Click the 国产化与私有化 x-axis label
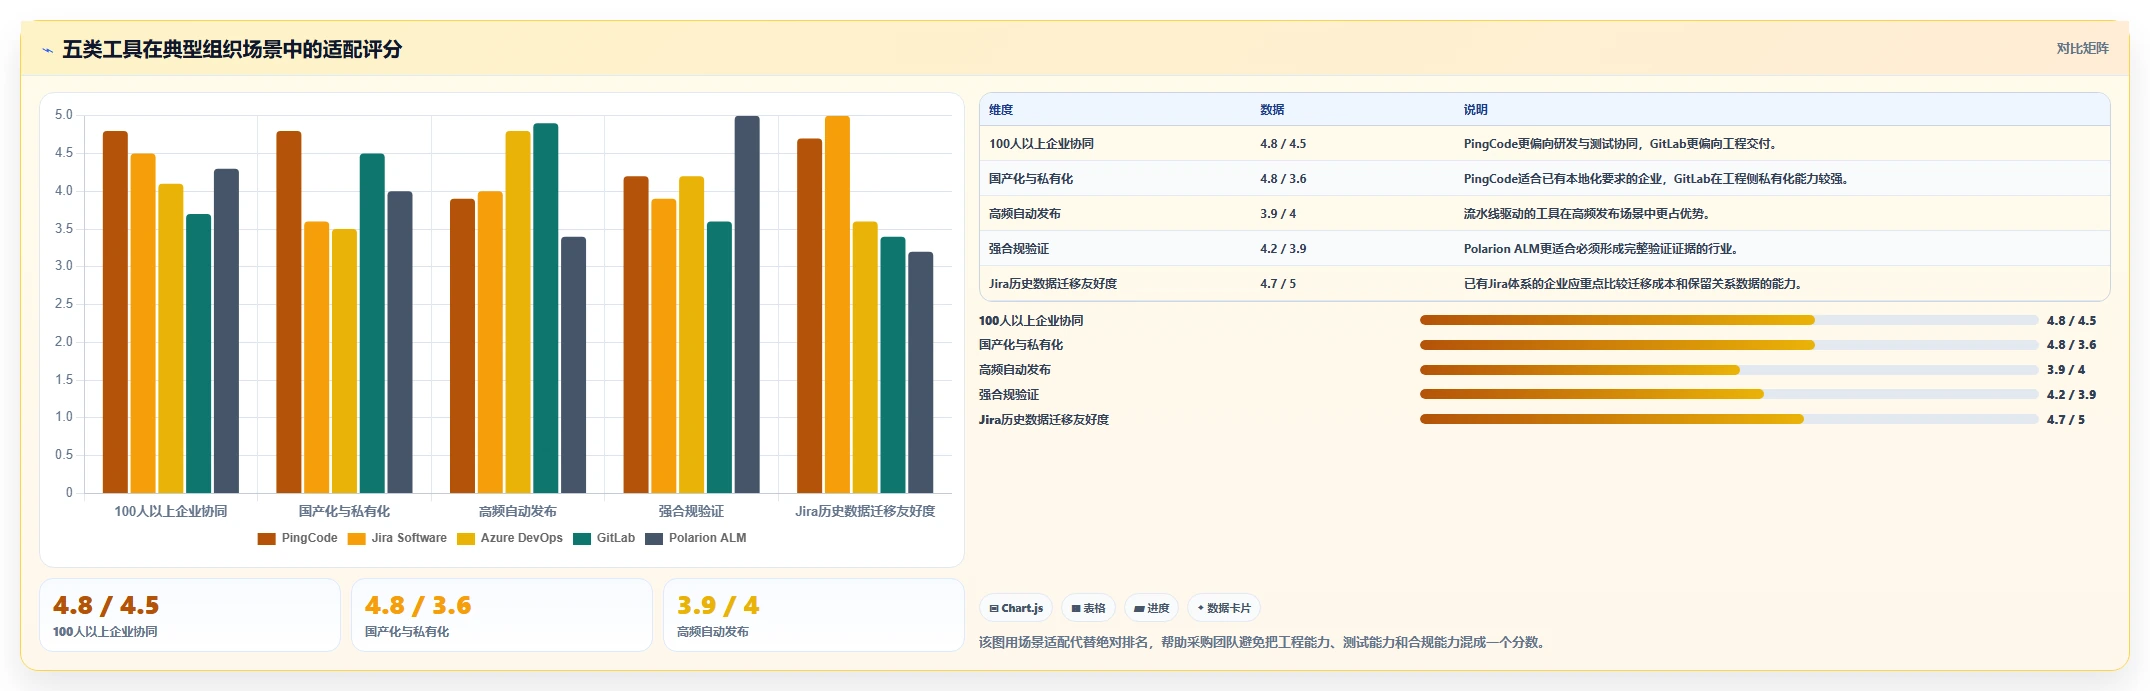Screen dimensions: 2150x691 tap(344, 511)
